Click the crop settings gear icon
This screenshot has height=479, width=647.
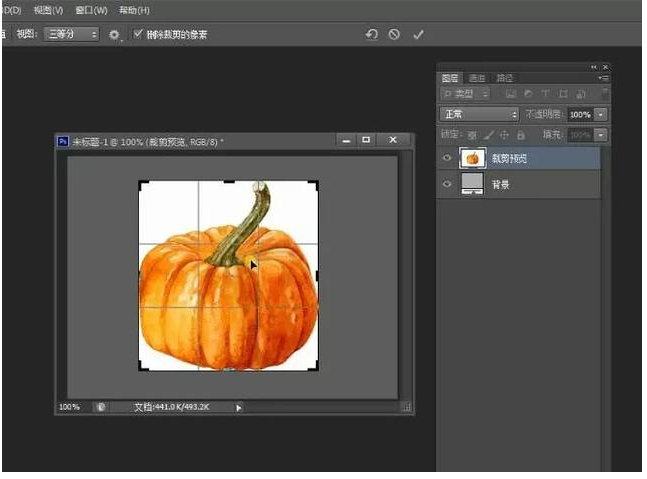pos(114,34)
